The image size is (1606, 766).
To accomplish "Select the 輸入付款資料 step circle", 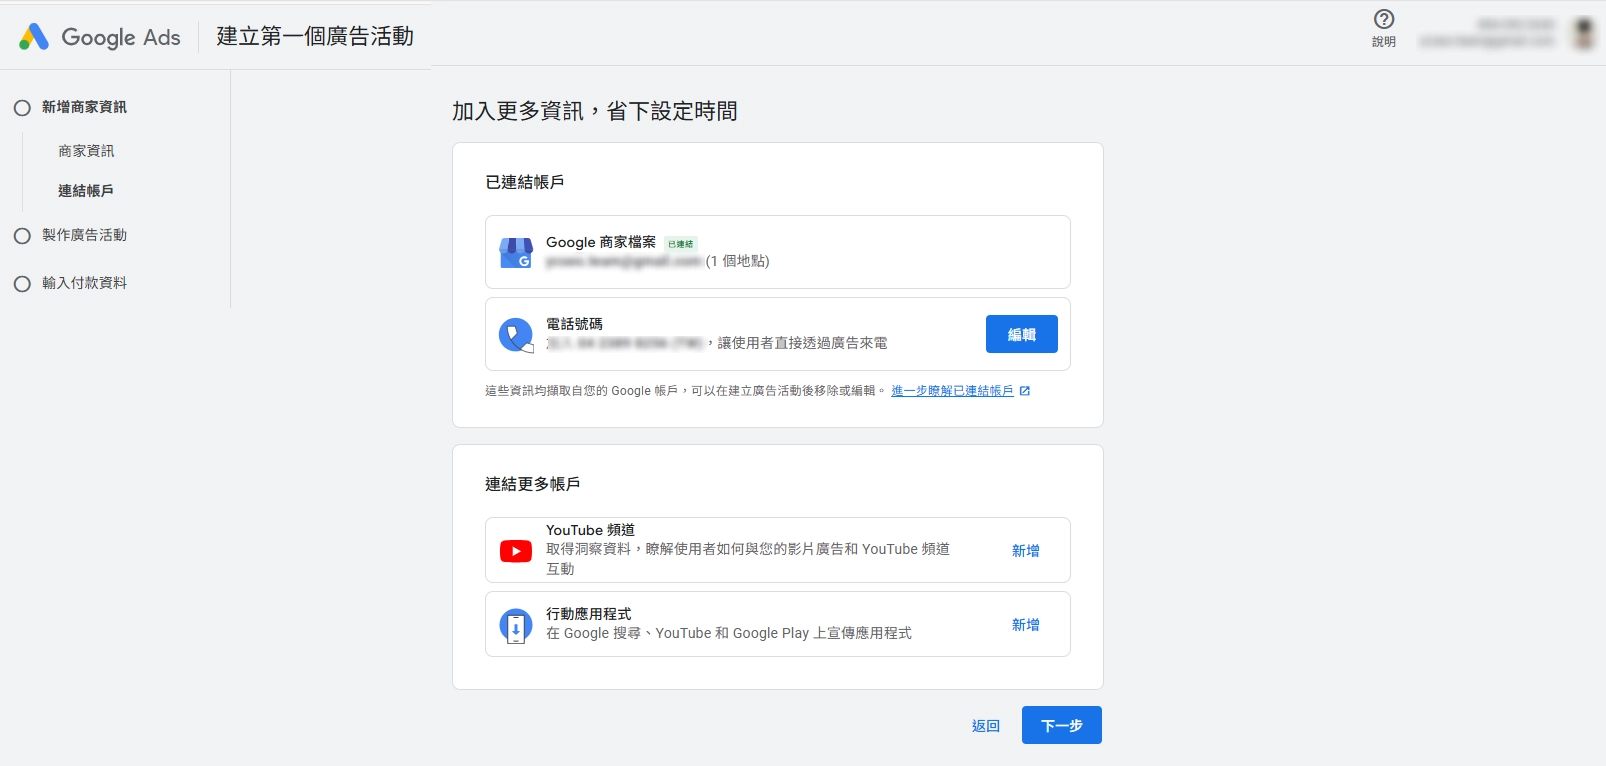I will pyautogui.click(x=22, y=284).
